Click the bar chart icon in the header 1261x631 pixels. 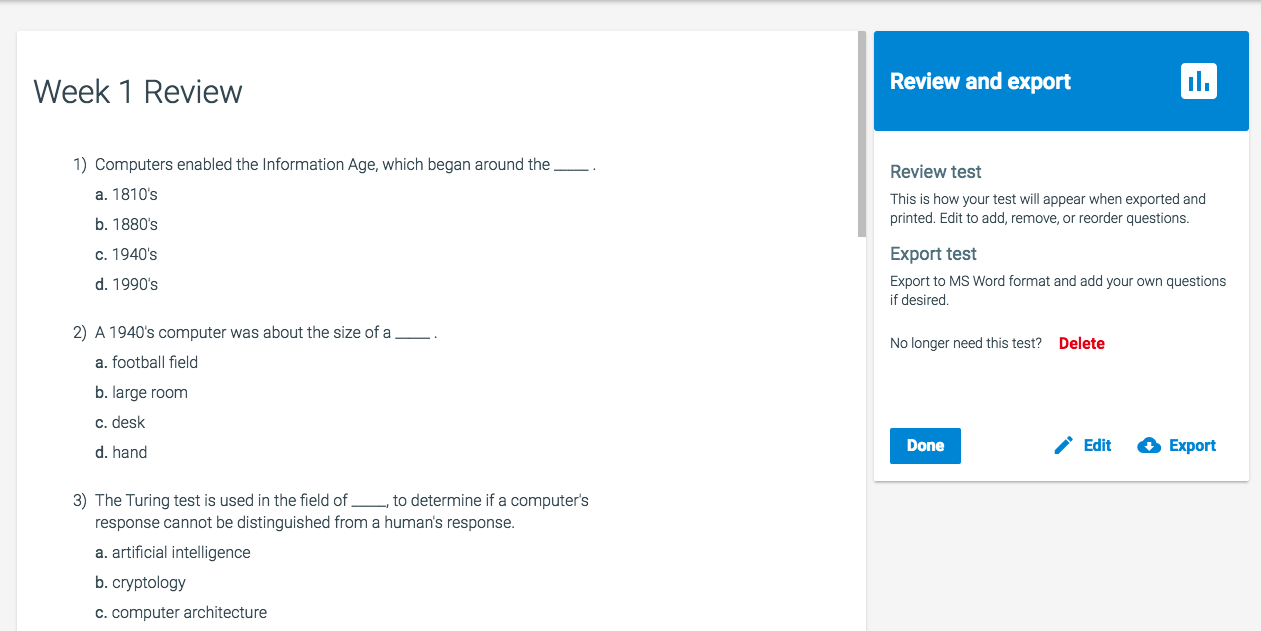pyautogui.click(x=1198, y=81)
